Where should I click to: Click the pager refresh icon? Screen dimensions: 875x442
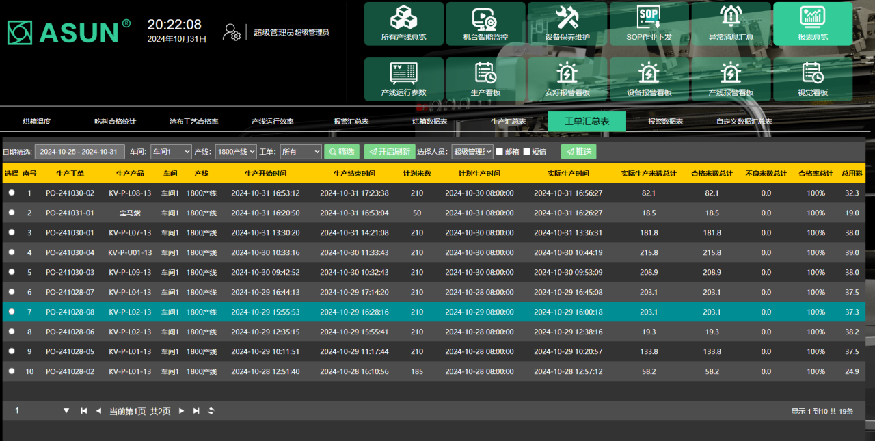click(211, 411)
